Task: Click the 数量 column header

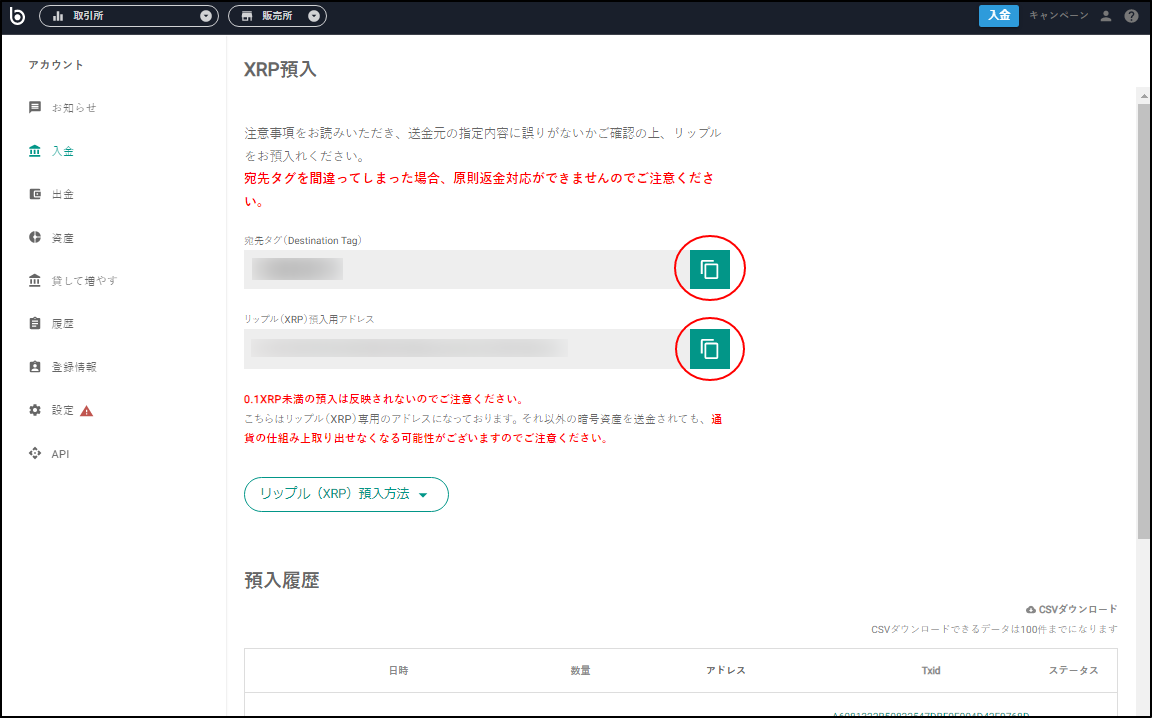Action: (x=580, y=670)
